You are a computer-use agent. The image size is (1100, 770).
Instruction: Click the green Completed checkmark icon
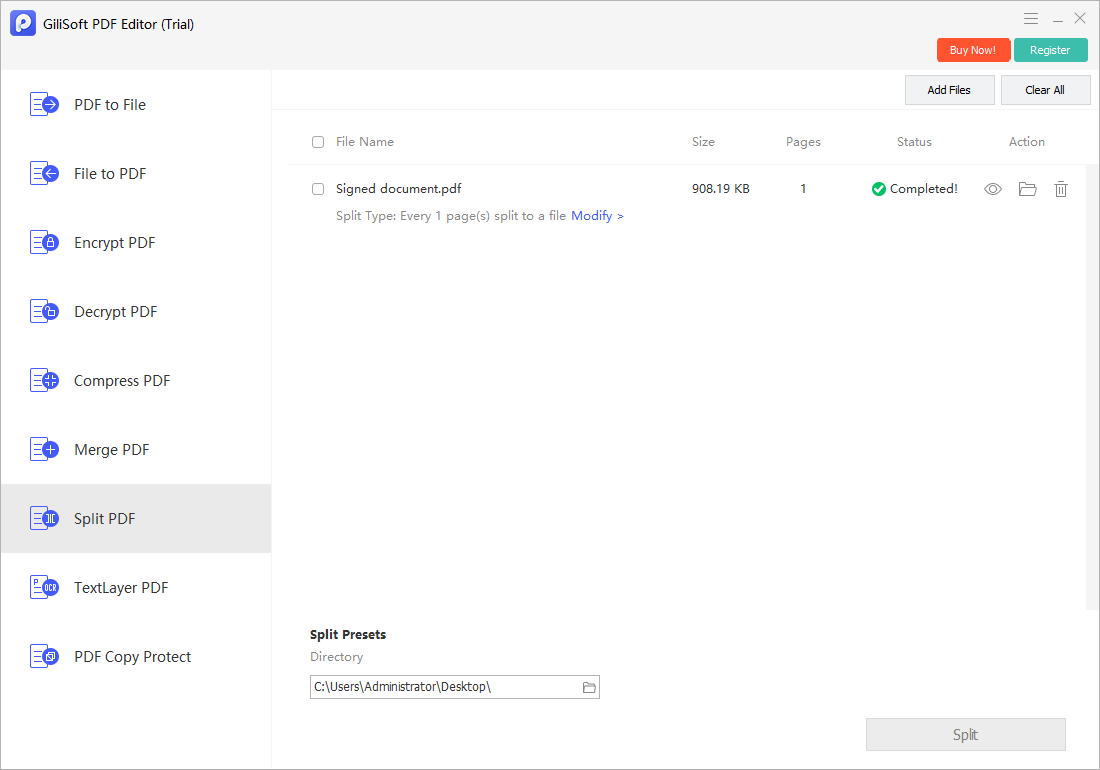coord(878,189)
